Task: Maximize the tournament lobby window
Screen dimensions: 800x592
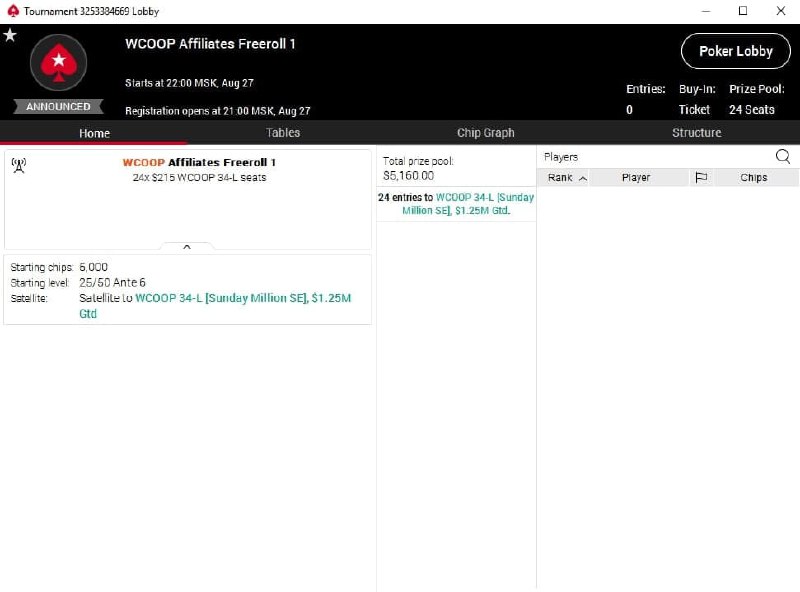Action: pyautogui.click(x=743, y=11)
